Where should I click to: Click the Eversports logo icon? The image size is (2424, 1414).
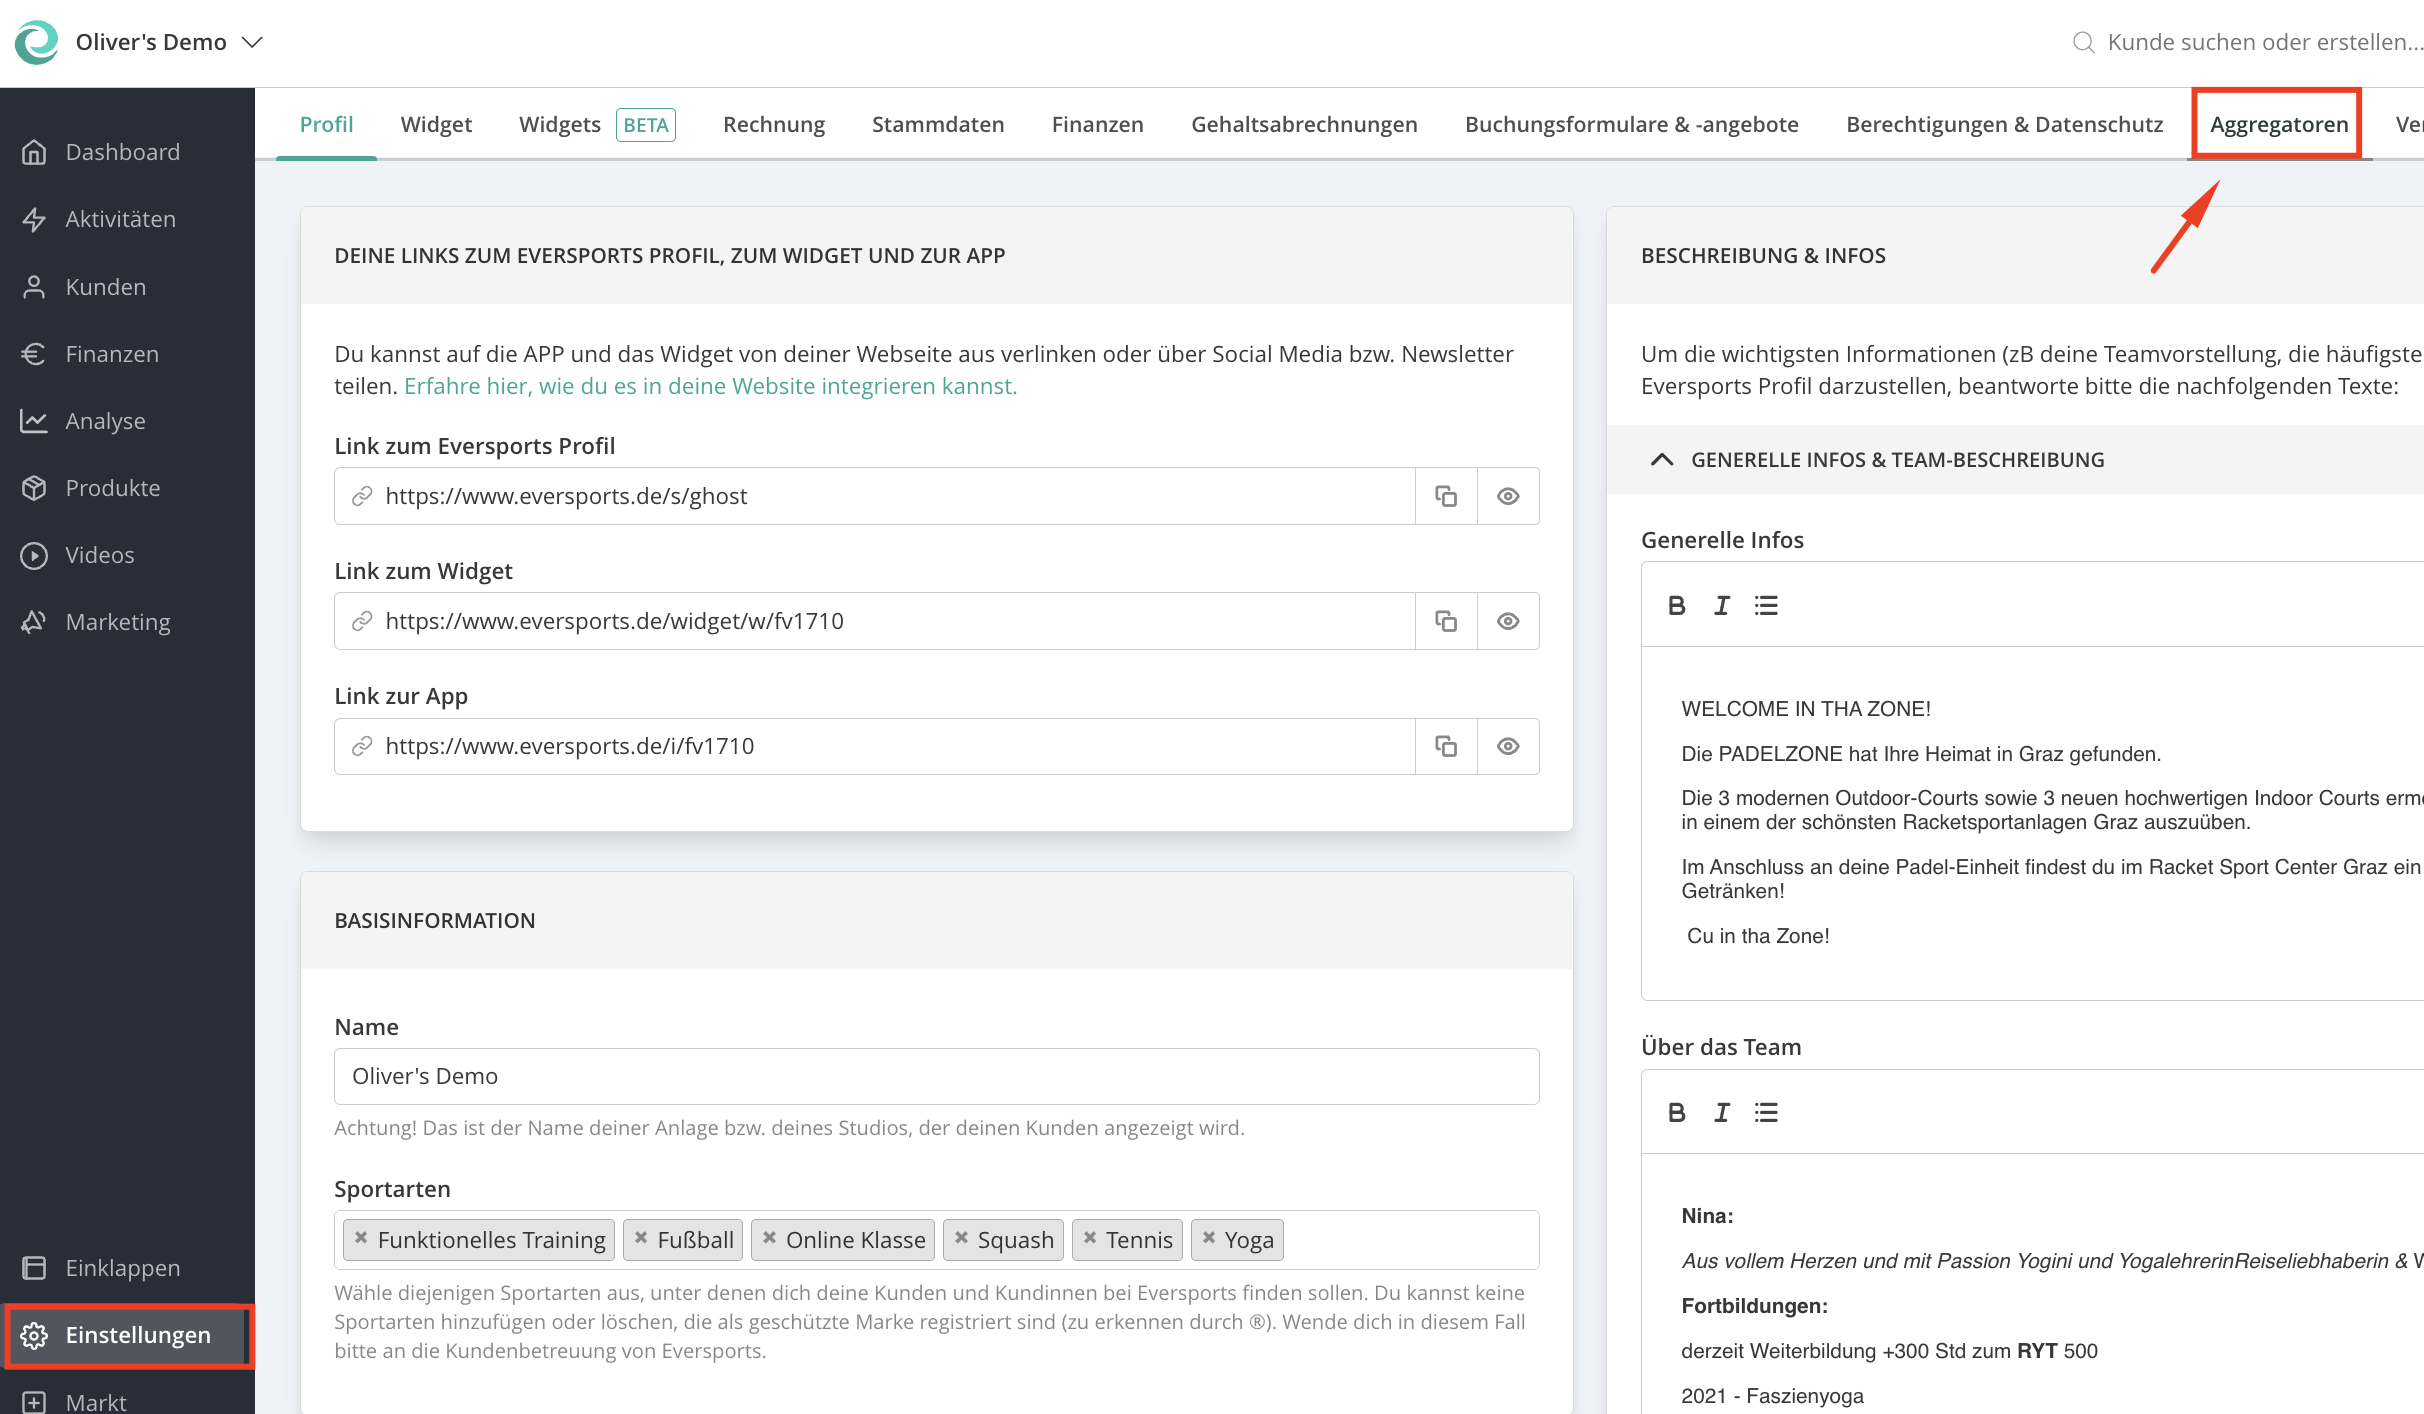(37, 42)
